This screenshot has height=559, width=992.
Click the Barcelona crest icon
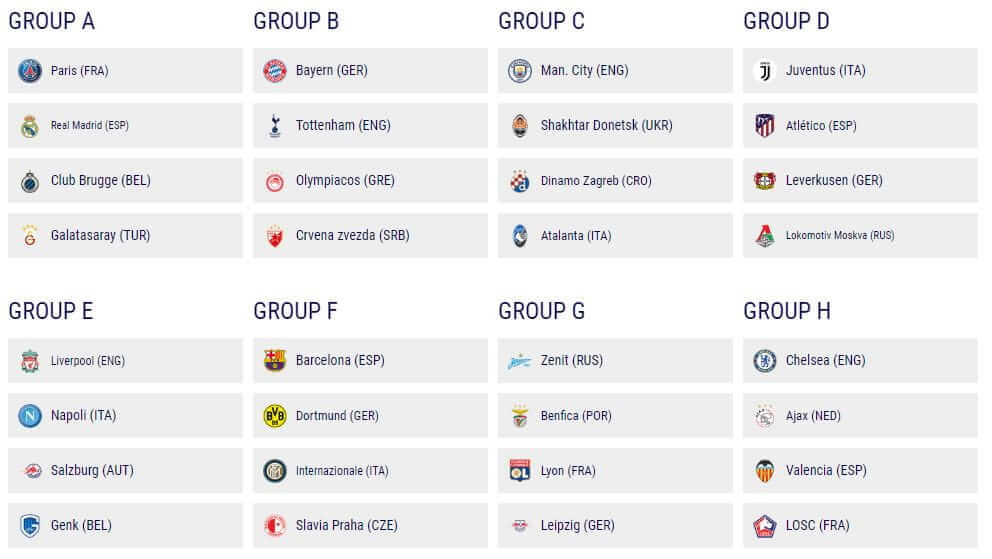coord(274,361)
